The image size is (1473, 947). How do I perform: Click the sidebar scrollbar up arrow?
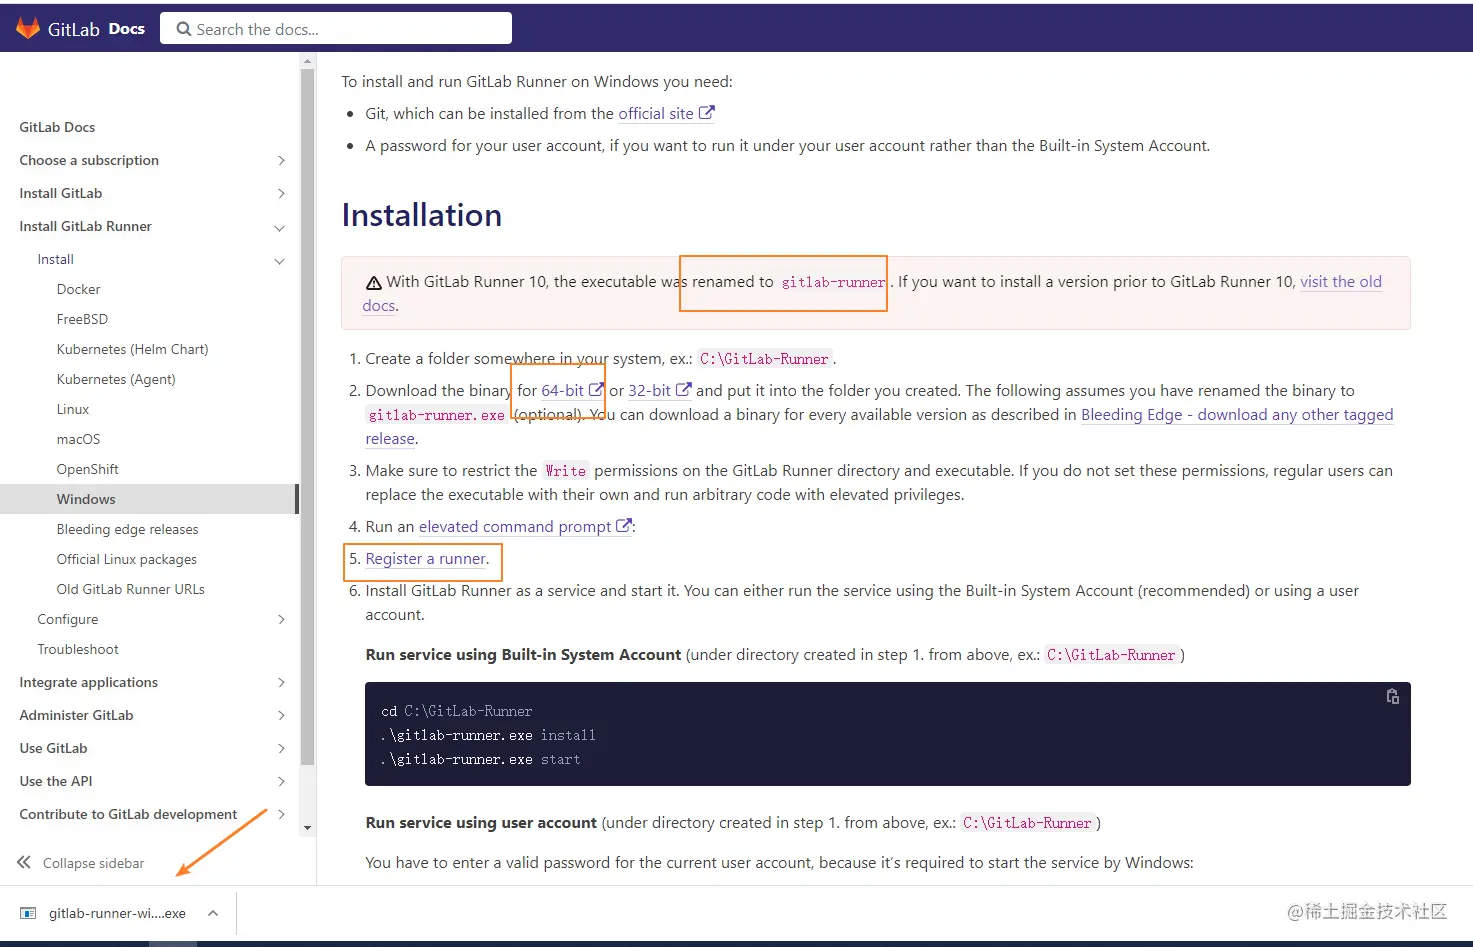(307, 61)
